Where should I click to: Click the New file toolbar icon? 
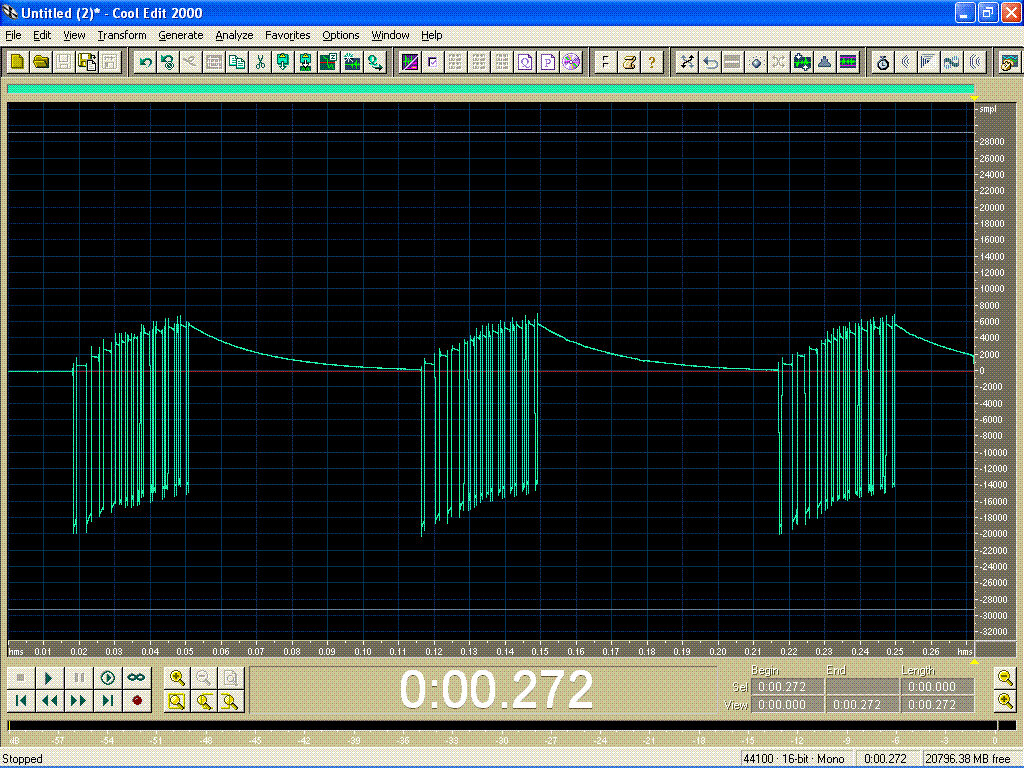coord(18,62)
